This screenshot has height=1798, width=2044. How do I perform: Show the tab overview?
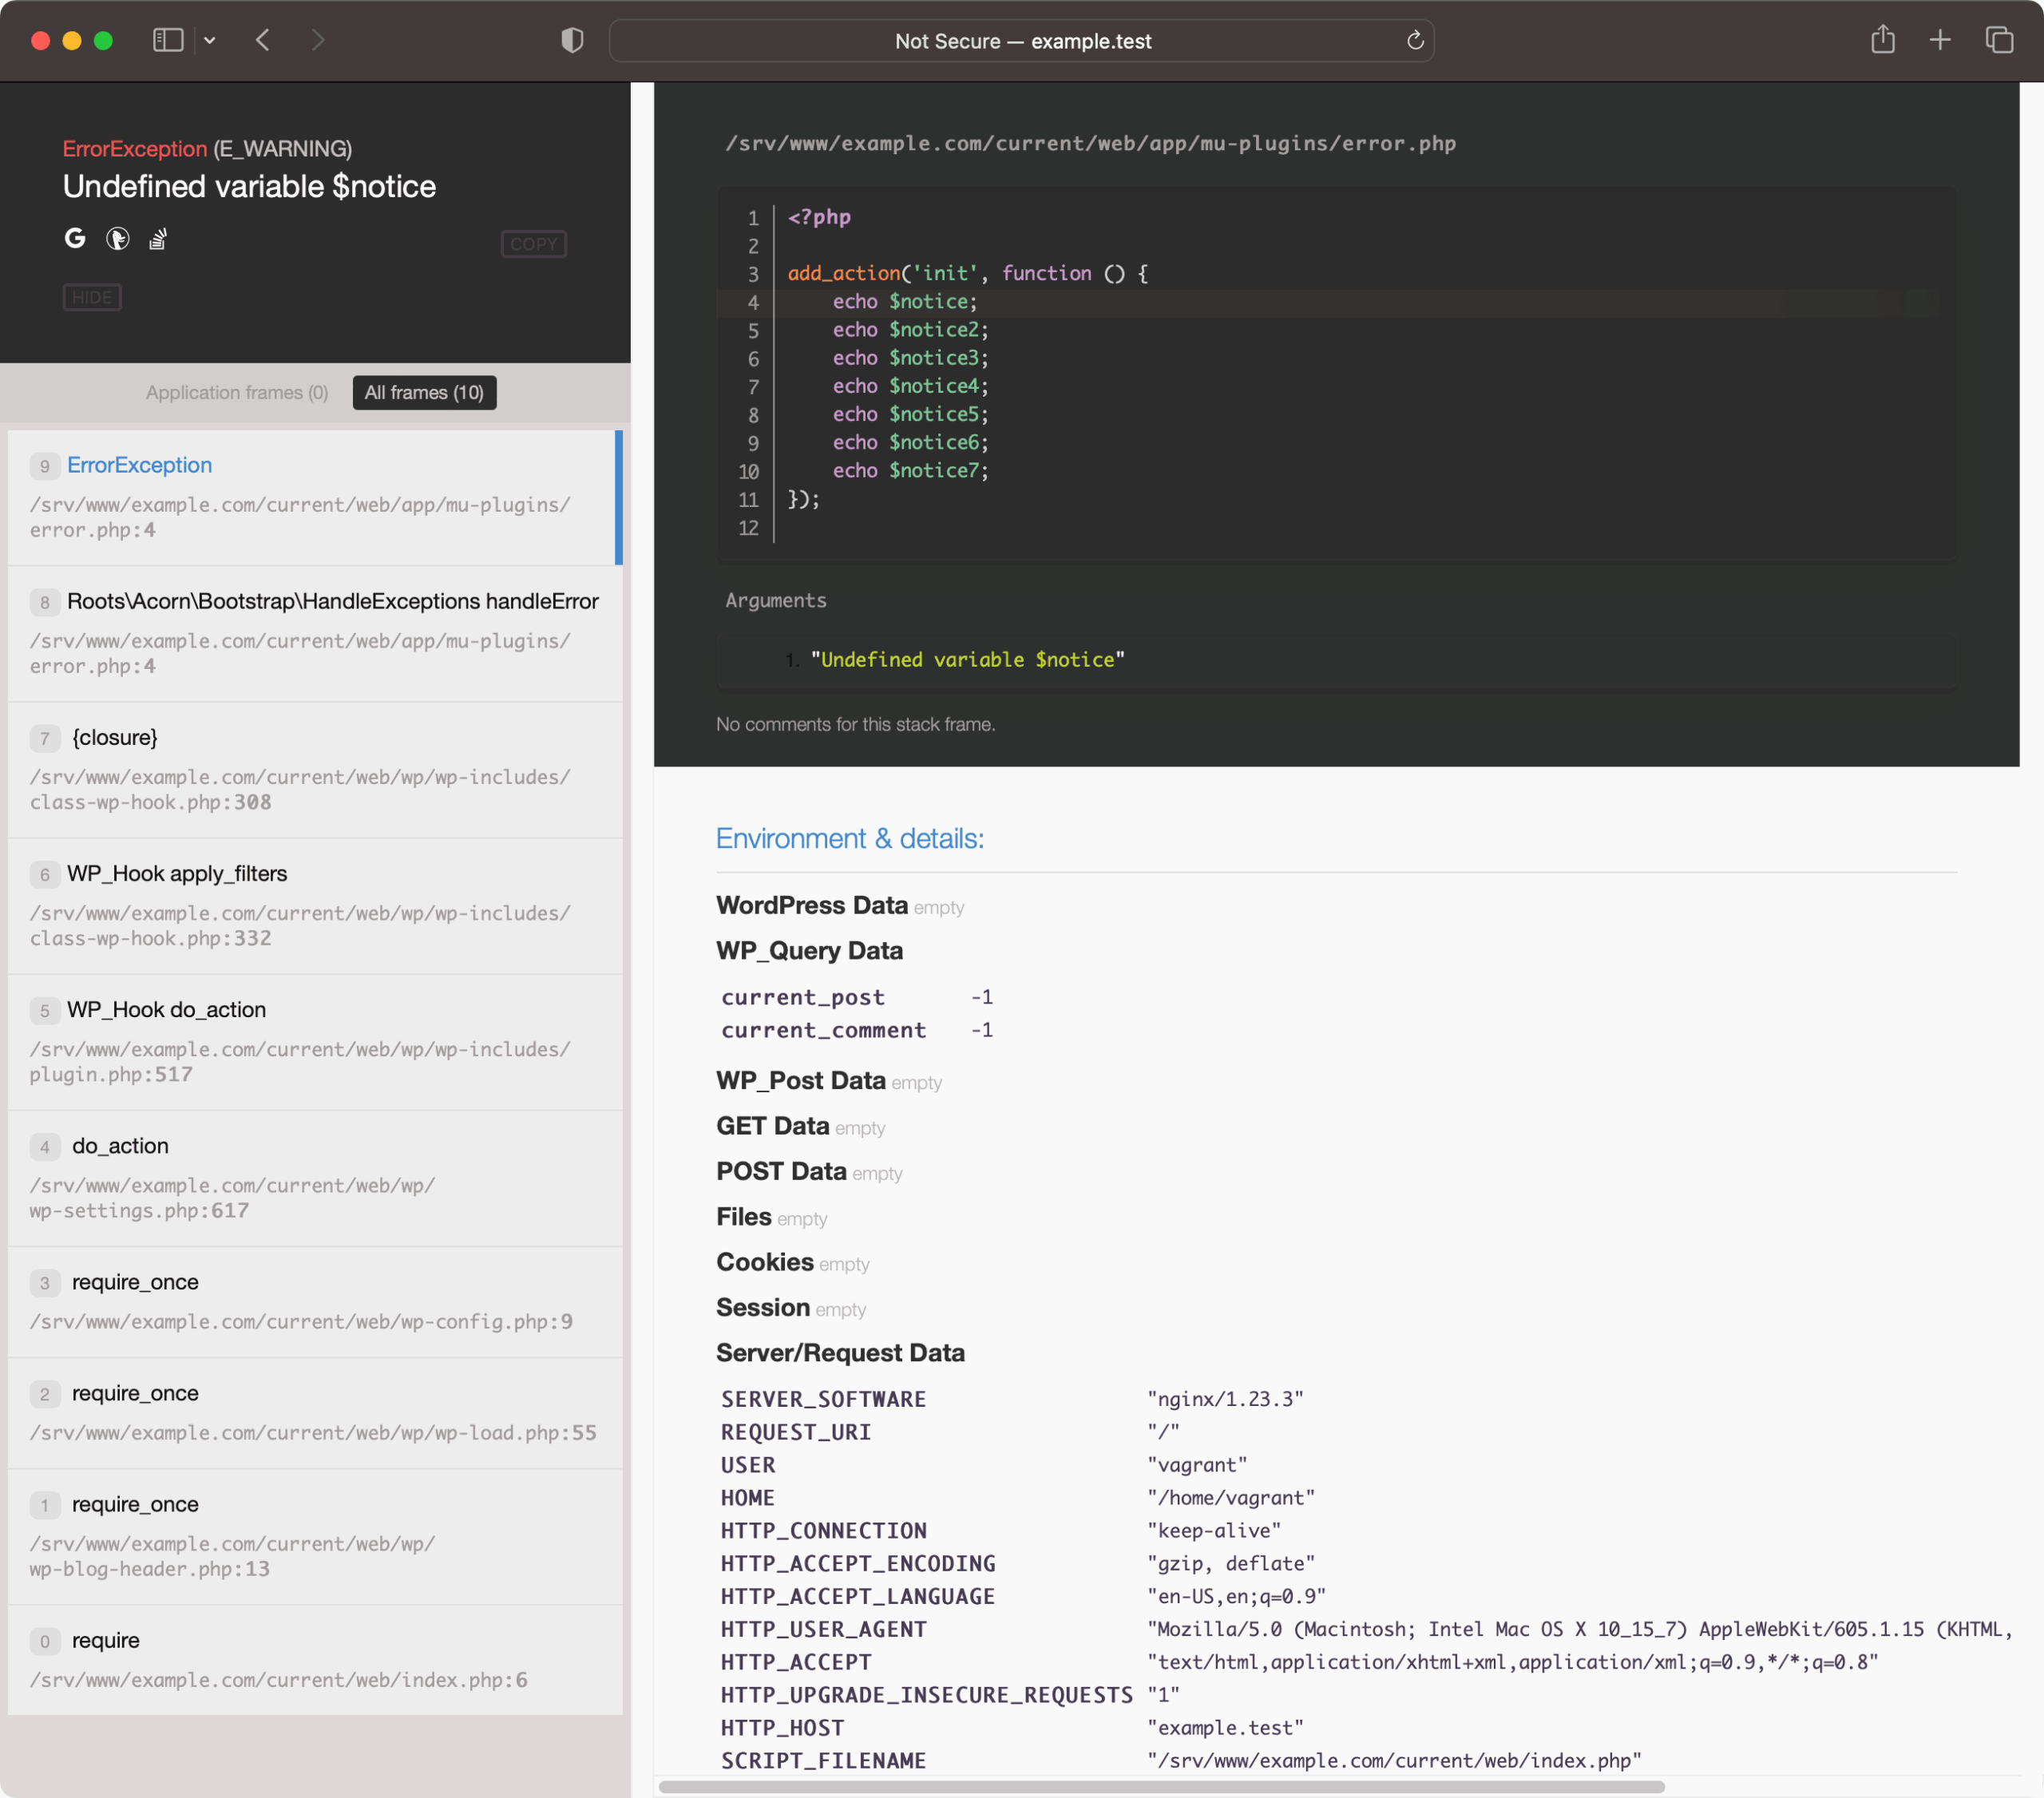click(2000, 40)
